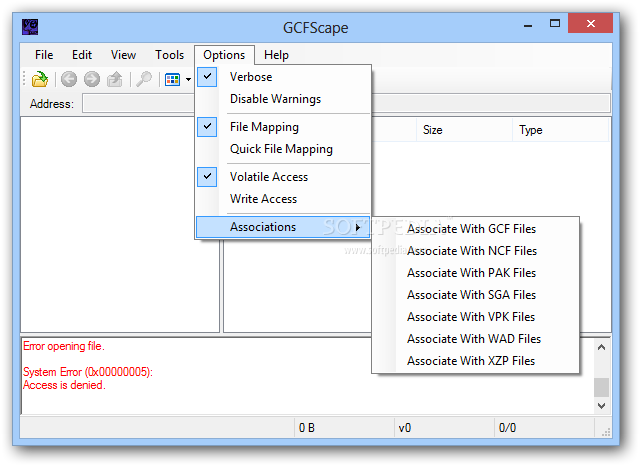Click the Forward navigation arrow icon

tap(92, 79)
